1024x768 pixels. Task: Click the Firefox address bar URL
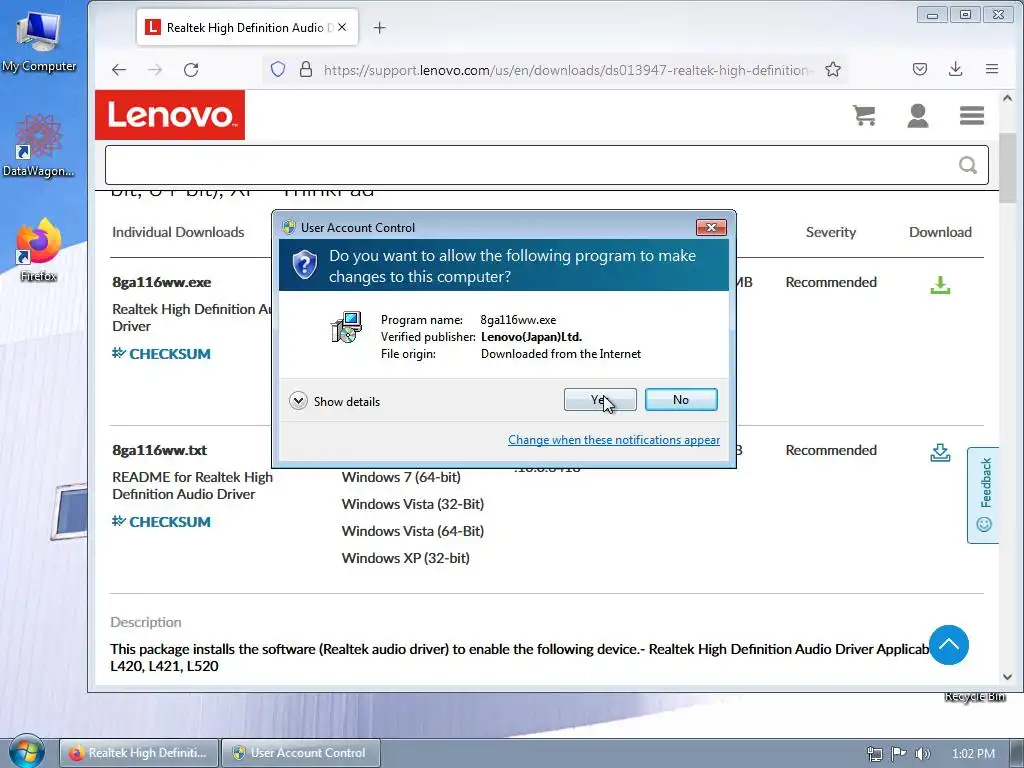[568, 70]
